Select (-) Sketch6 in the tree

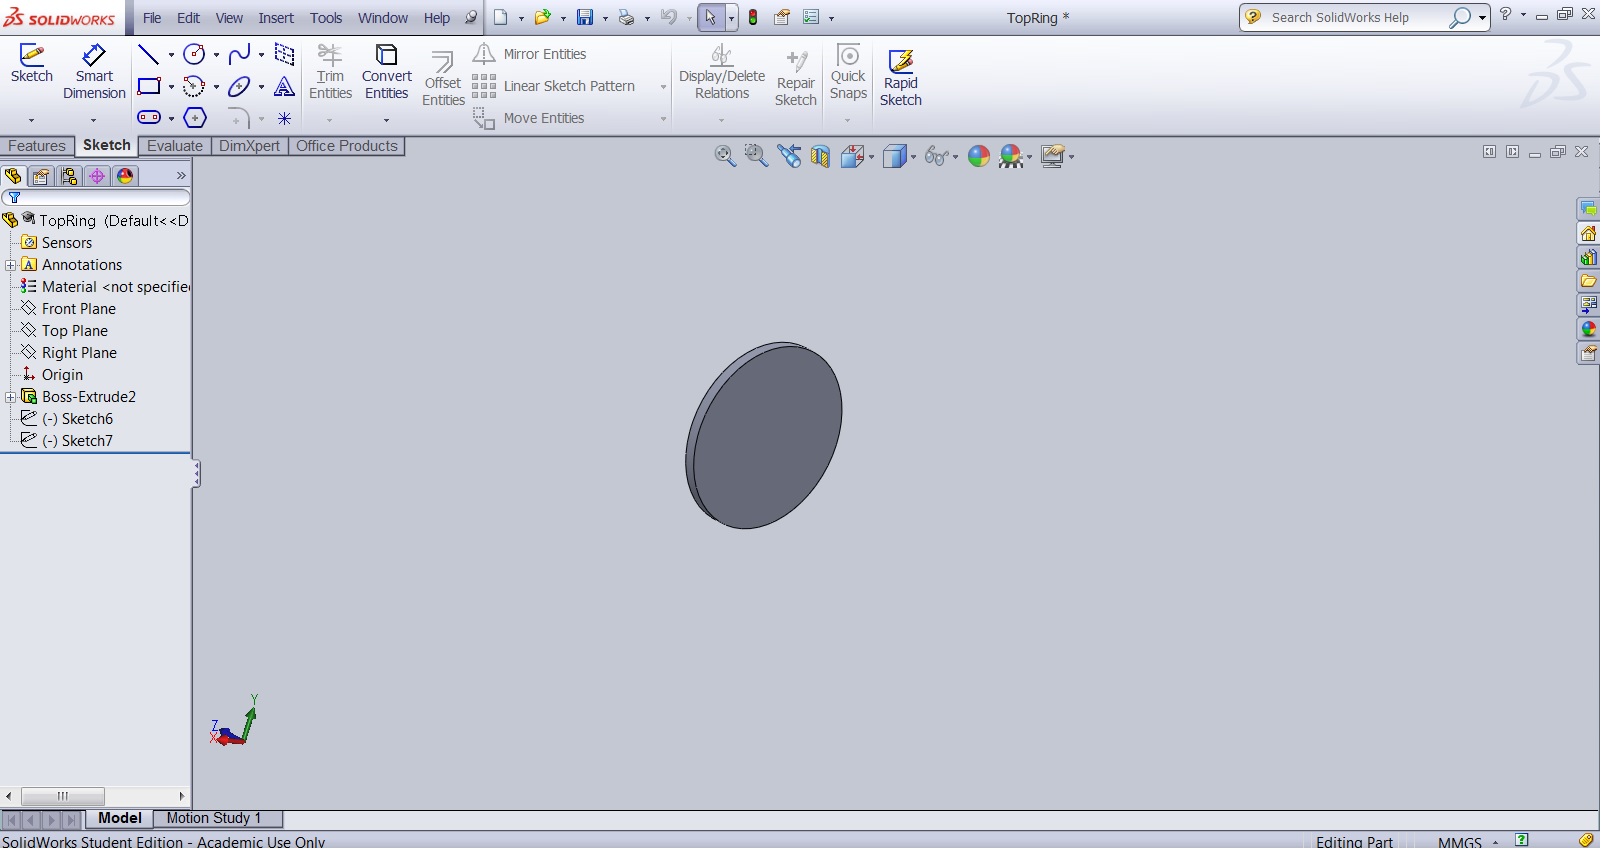pos(77,419)
